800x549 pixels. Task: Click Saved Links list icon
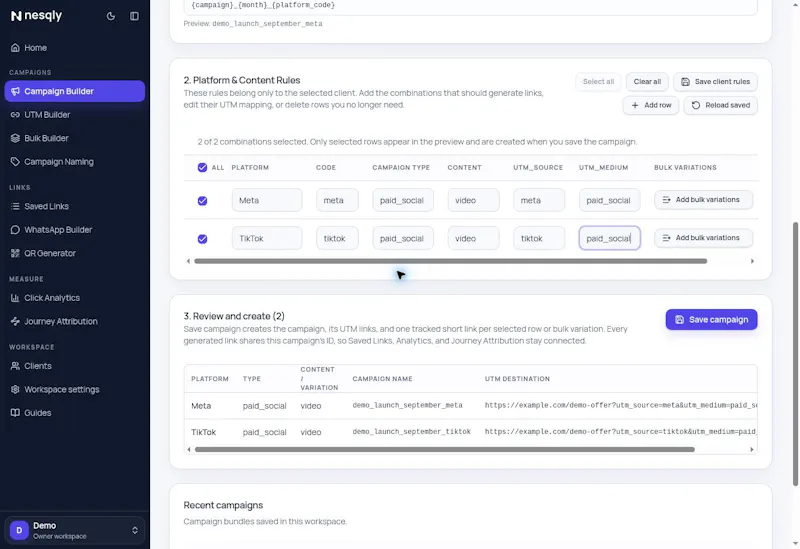pos(15,206)
